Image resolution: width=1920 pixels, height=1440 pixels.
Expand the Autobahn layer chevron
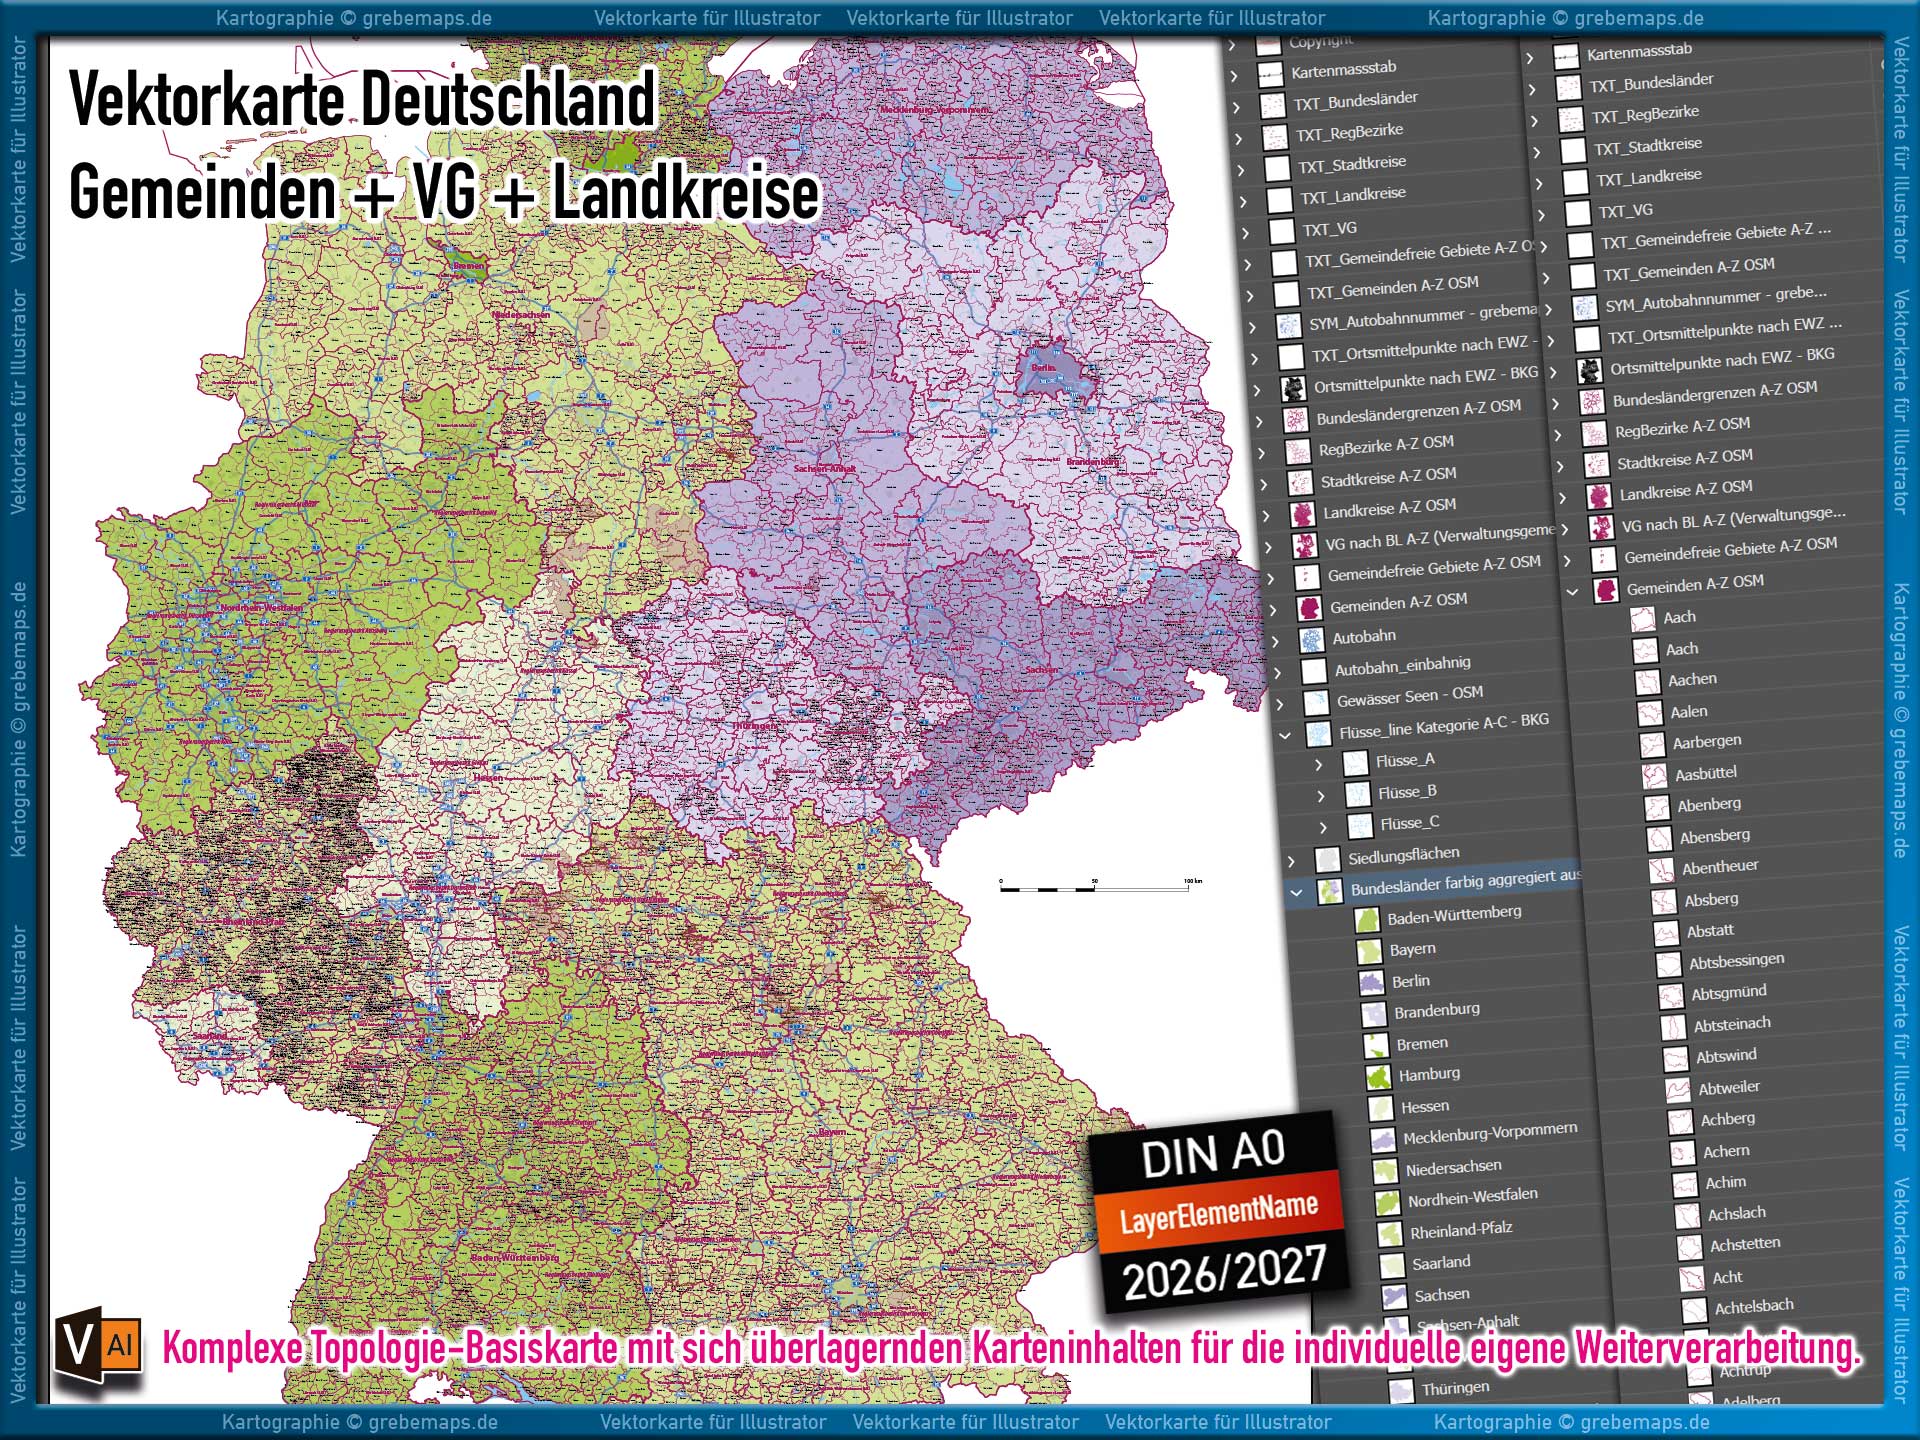coord(1274,643)
